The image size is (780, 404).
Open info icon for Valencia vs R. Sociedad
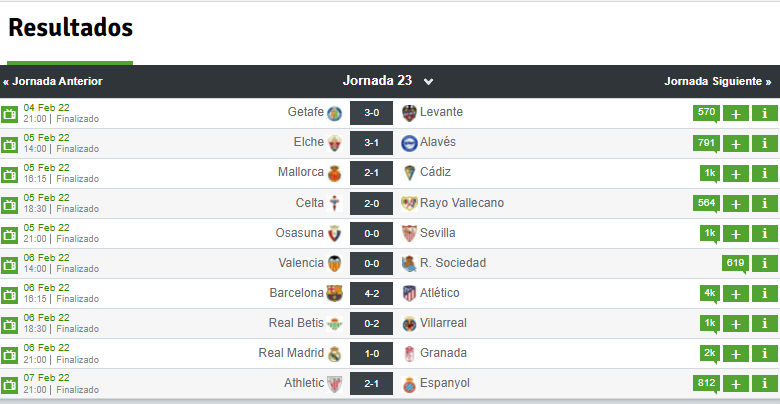(x=765, y=263)
